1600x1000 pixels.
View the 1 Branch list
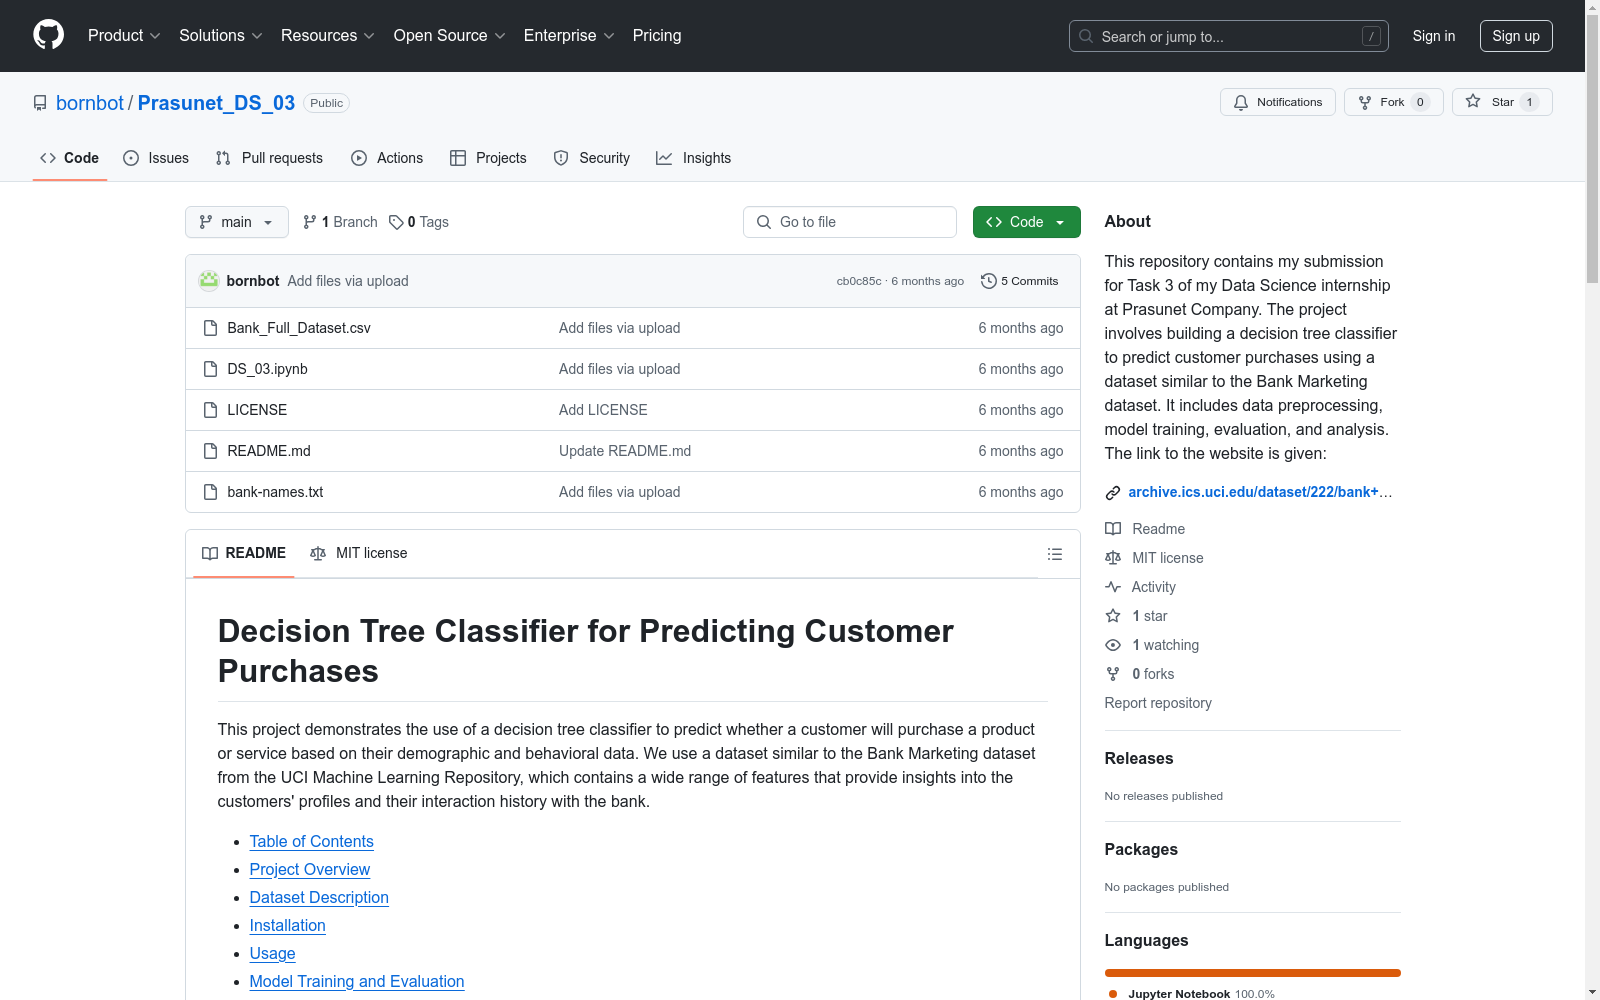[340, 222]
